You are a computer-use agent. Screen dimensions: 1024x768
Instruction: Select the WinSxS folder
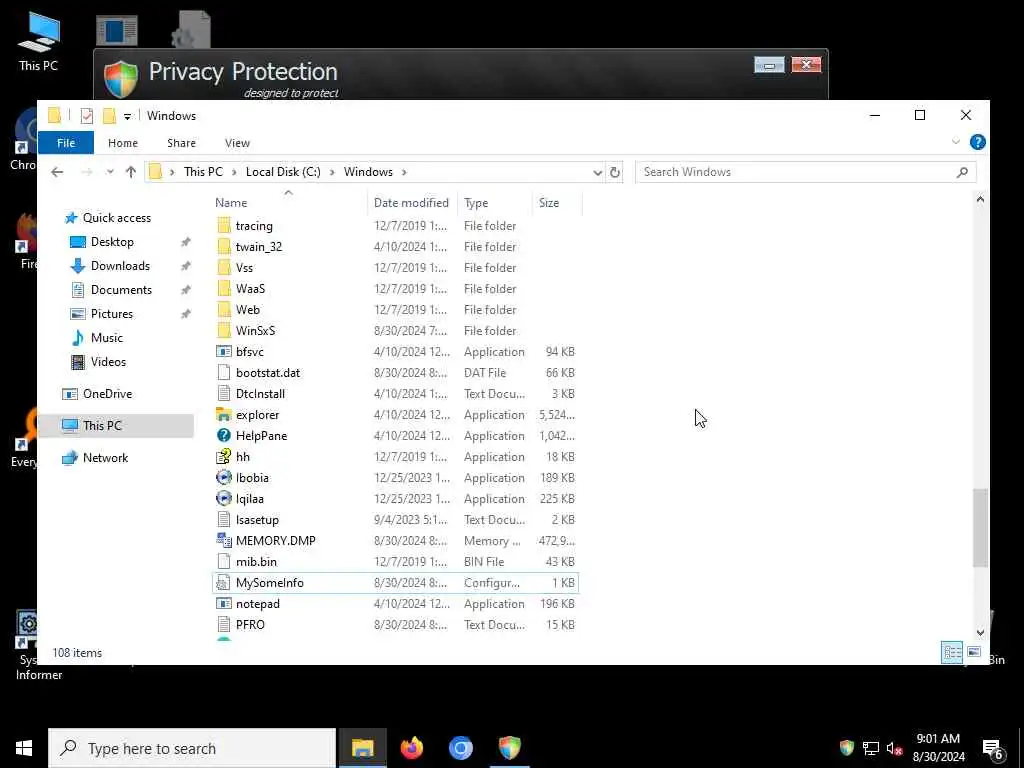click(x=255, y=331)
